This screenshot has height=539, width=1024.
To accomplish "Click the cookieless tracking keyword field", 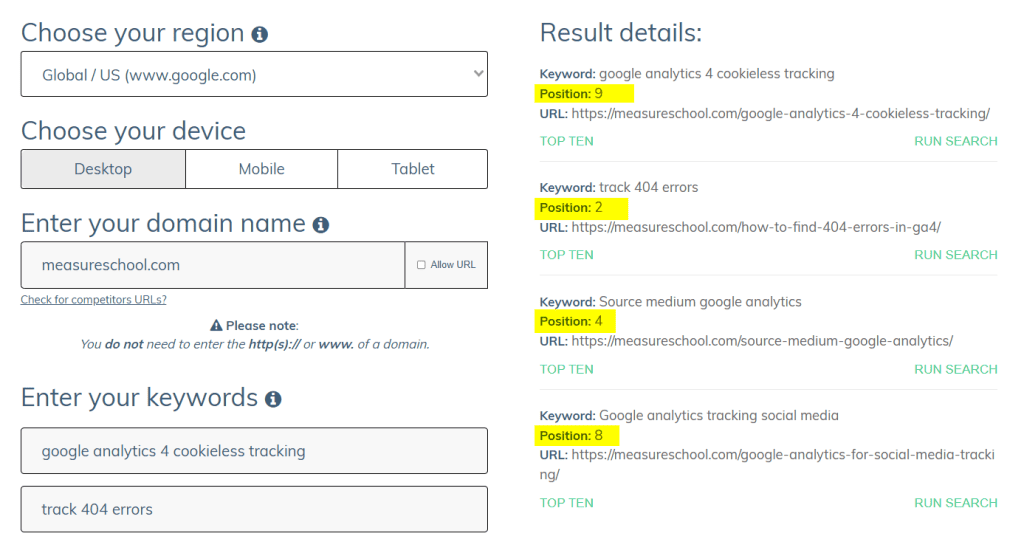I will click(254, 451).
